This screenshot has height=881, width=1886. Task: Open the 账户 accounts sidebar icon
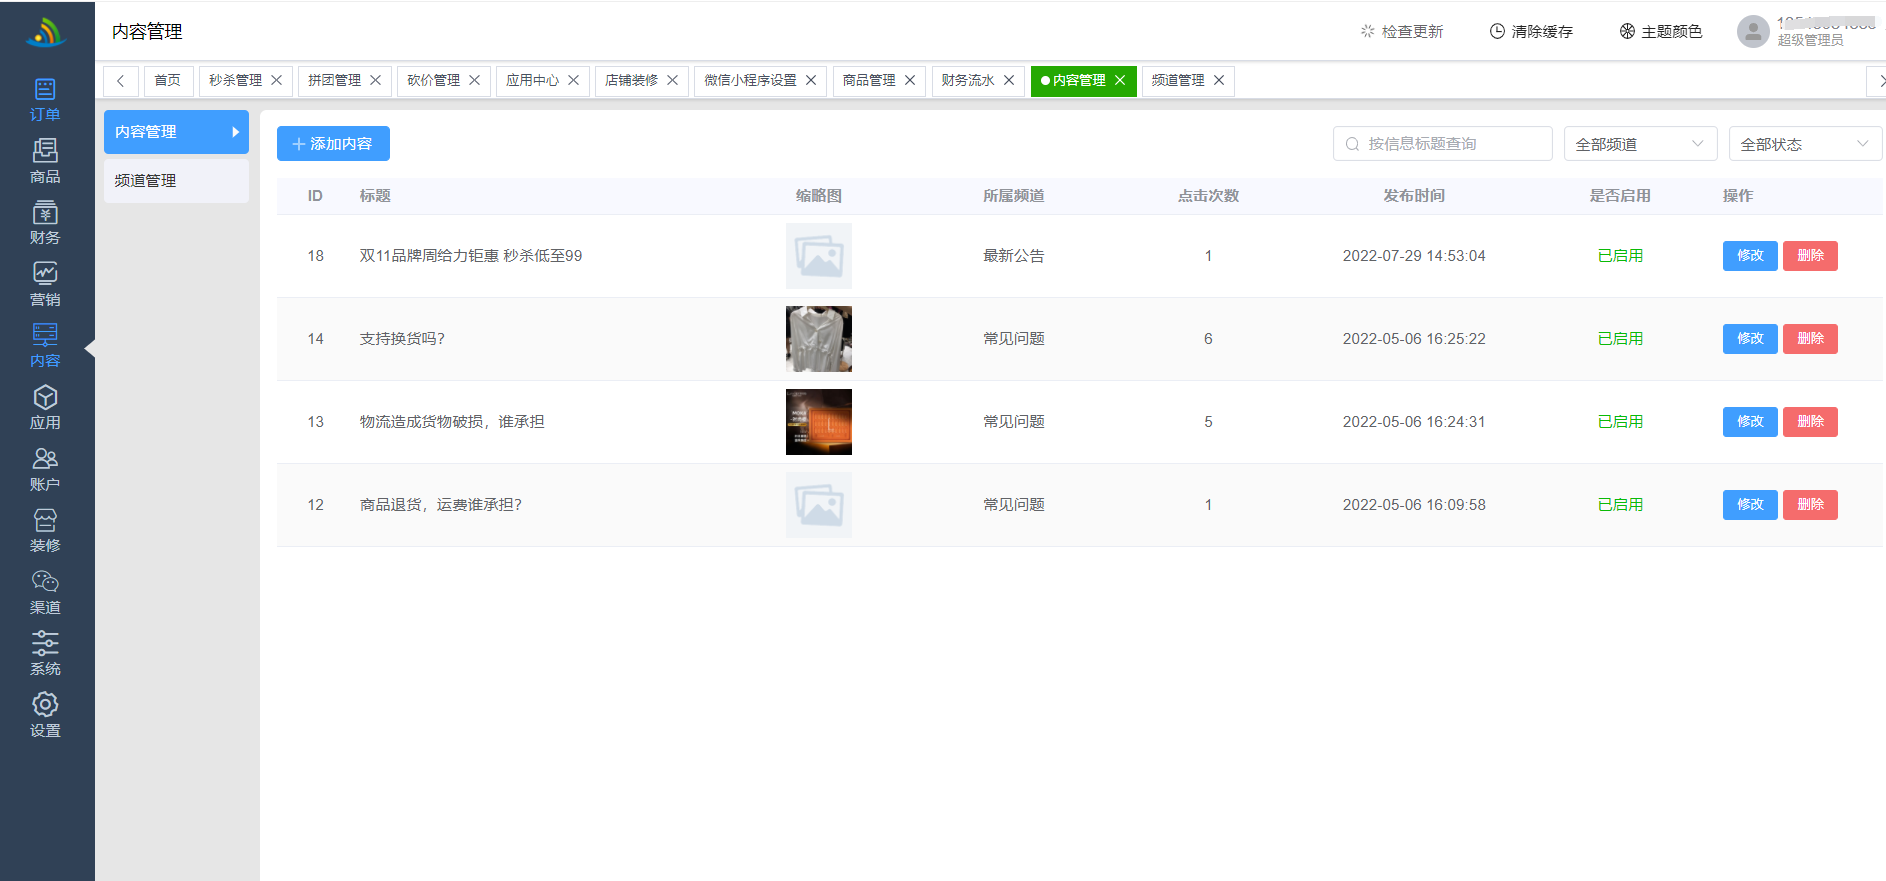coord(45,470)
